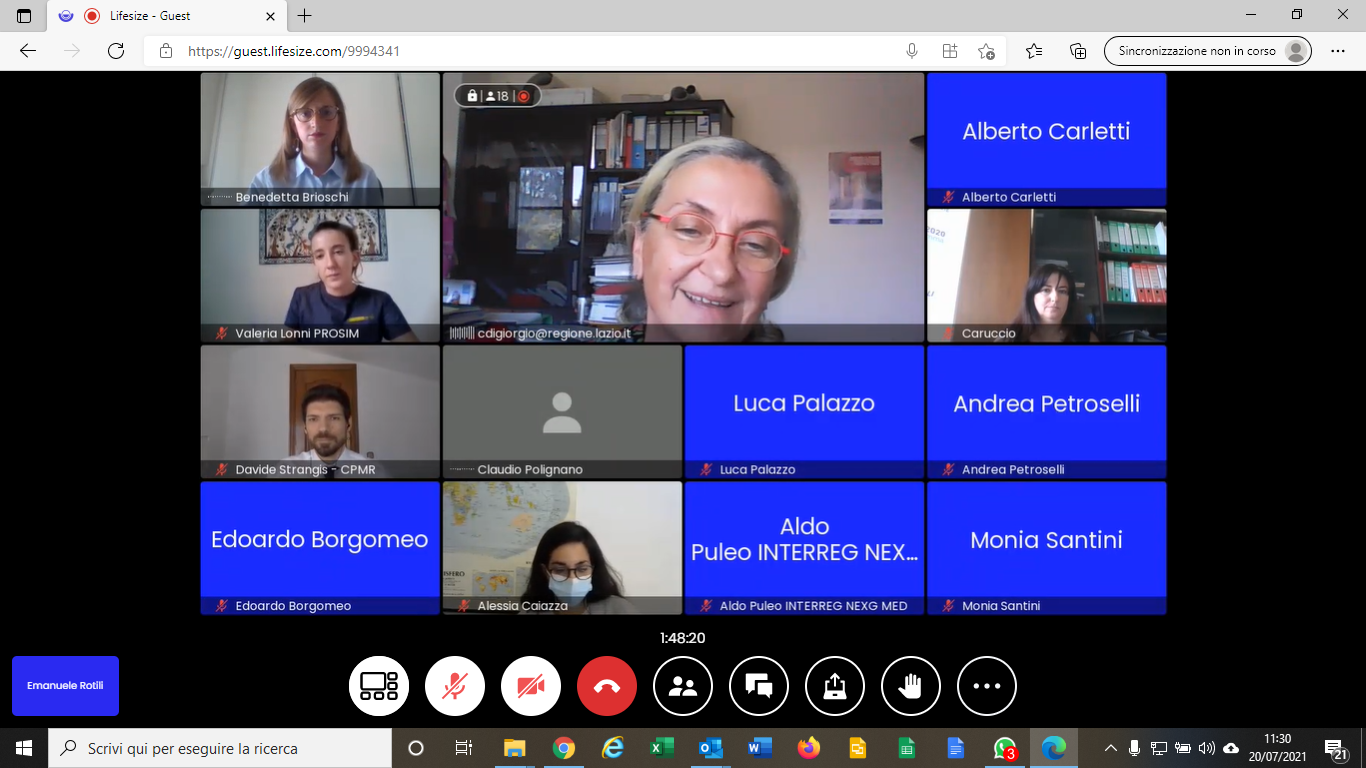The height and width of the screenshot is (768, 1366).
Task: Click the address bar URL field
Action: [x=520, y=51]
